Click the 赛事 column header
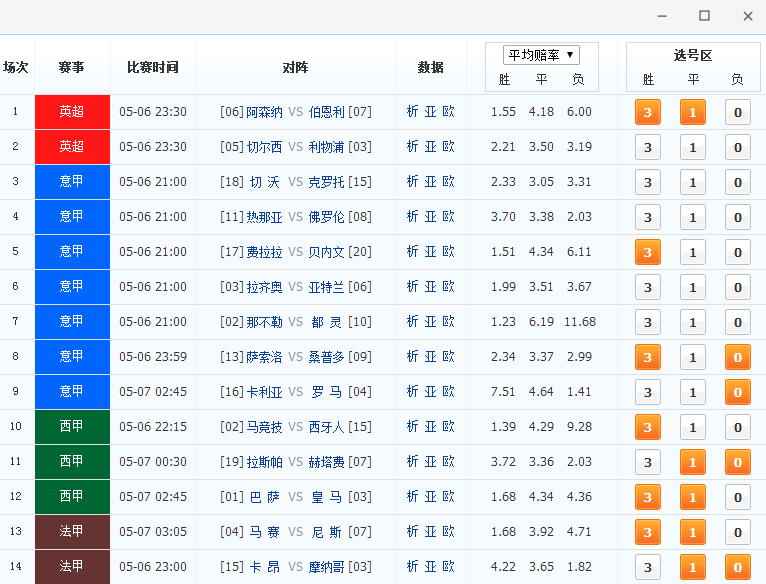 71,67
